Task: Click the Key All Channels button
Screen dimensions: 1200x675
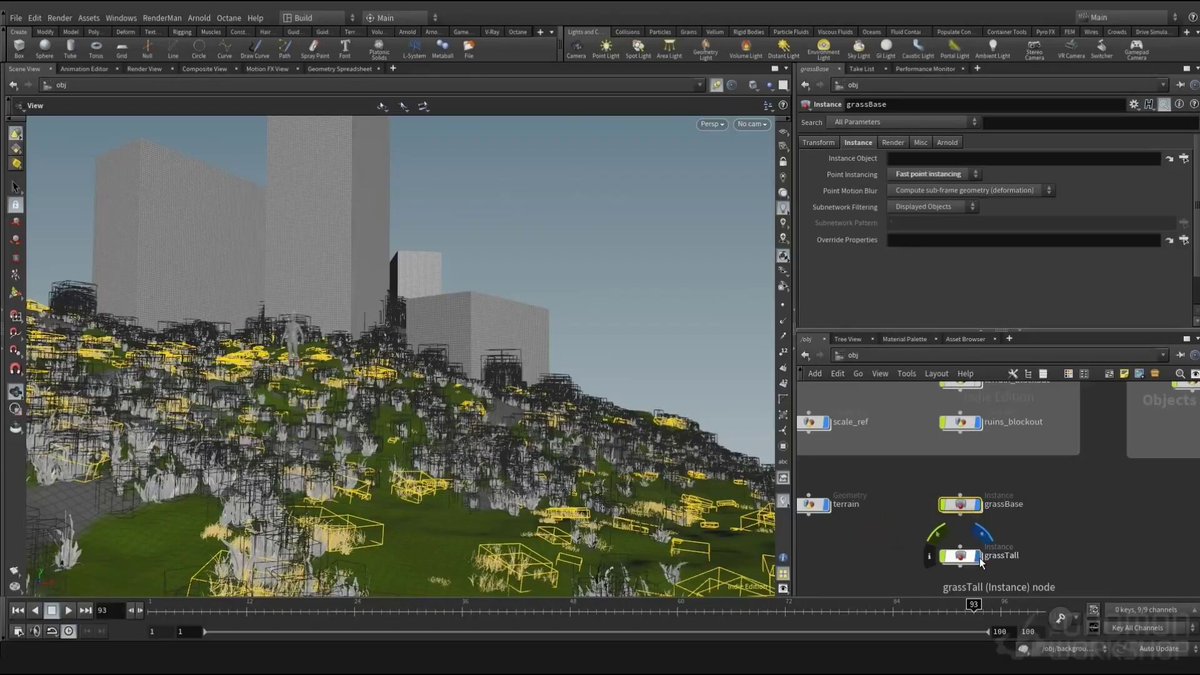Action: point(1142,628)
